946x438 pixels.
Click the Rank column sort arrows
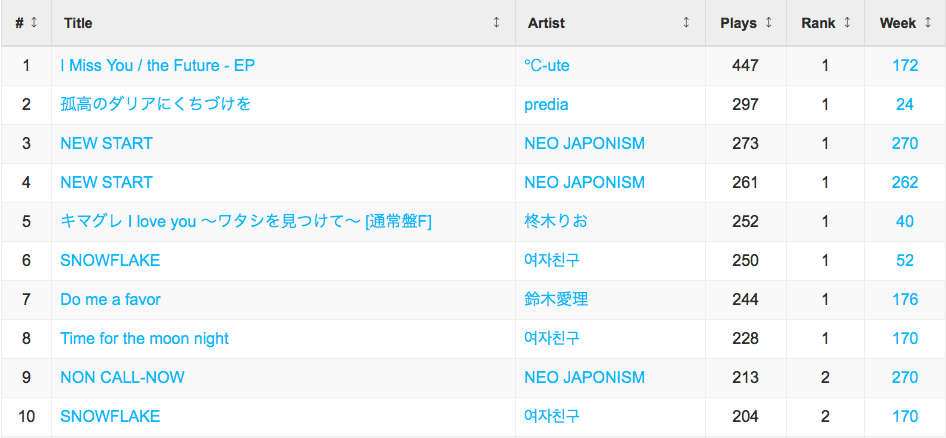(847, 23)
